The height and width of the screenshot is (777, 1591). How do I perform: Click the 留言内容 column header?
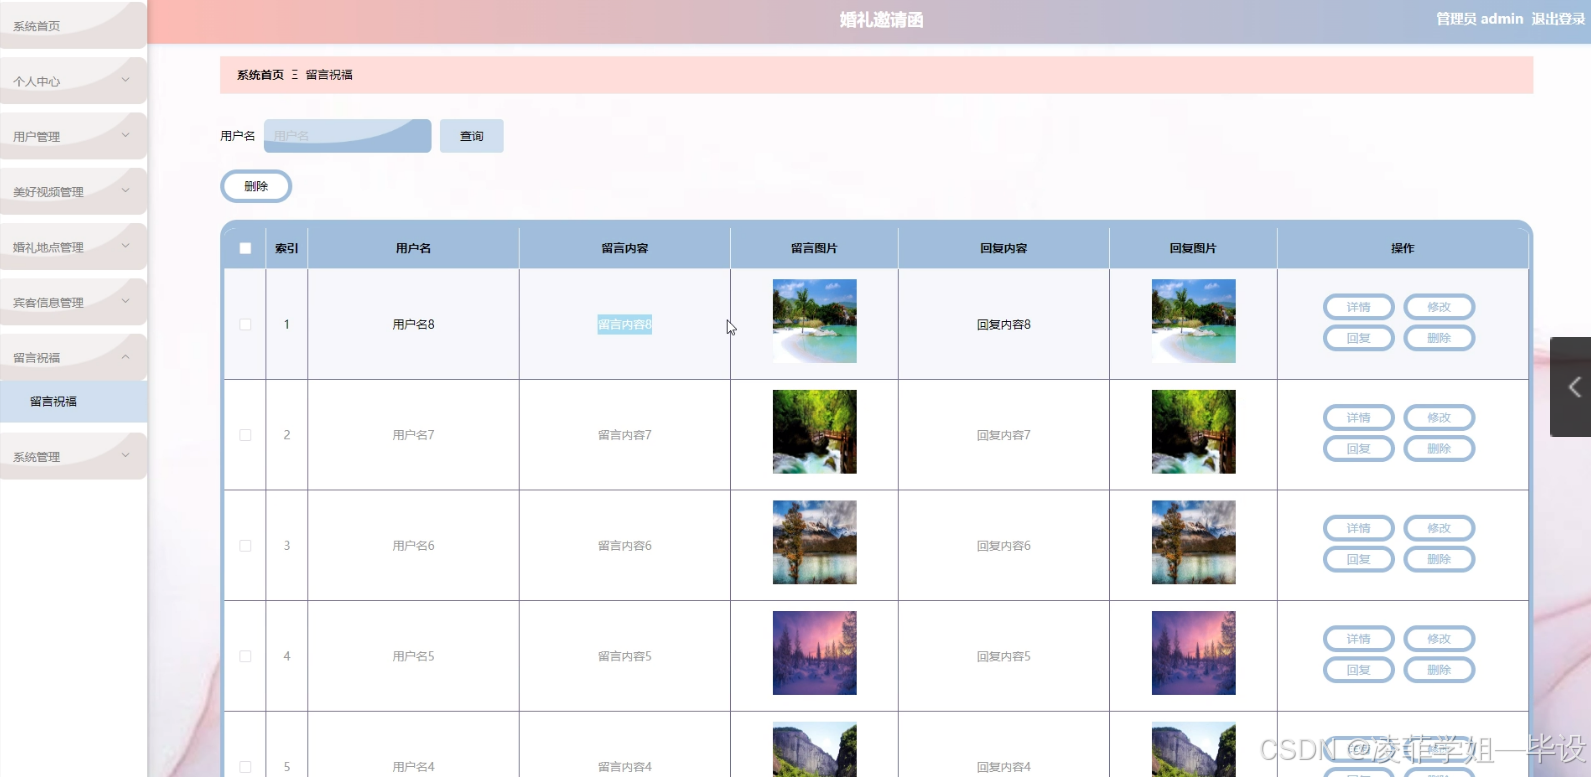pyautogui.click(x=625, y=248)
